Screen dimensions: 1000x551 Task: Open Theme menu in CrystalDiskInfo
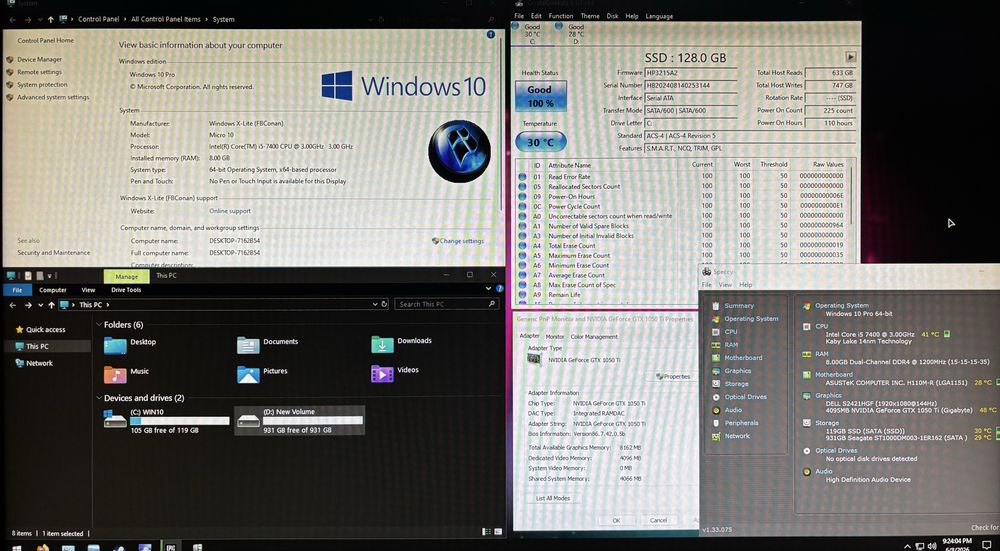[589, 16]
